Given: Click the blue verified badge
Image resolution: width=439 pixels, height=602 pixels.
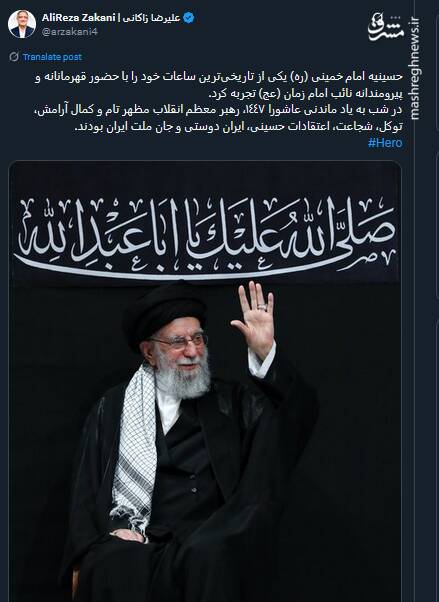Looking at the screenshot, I should tap(188, 18).
